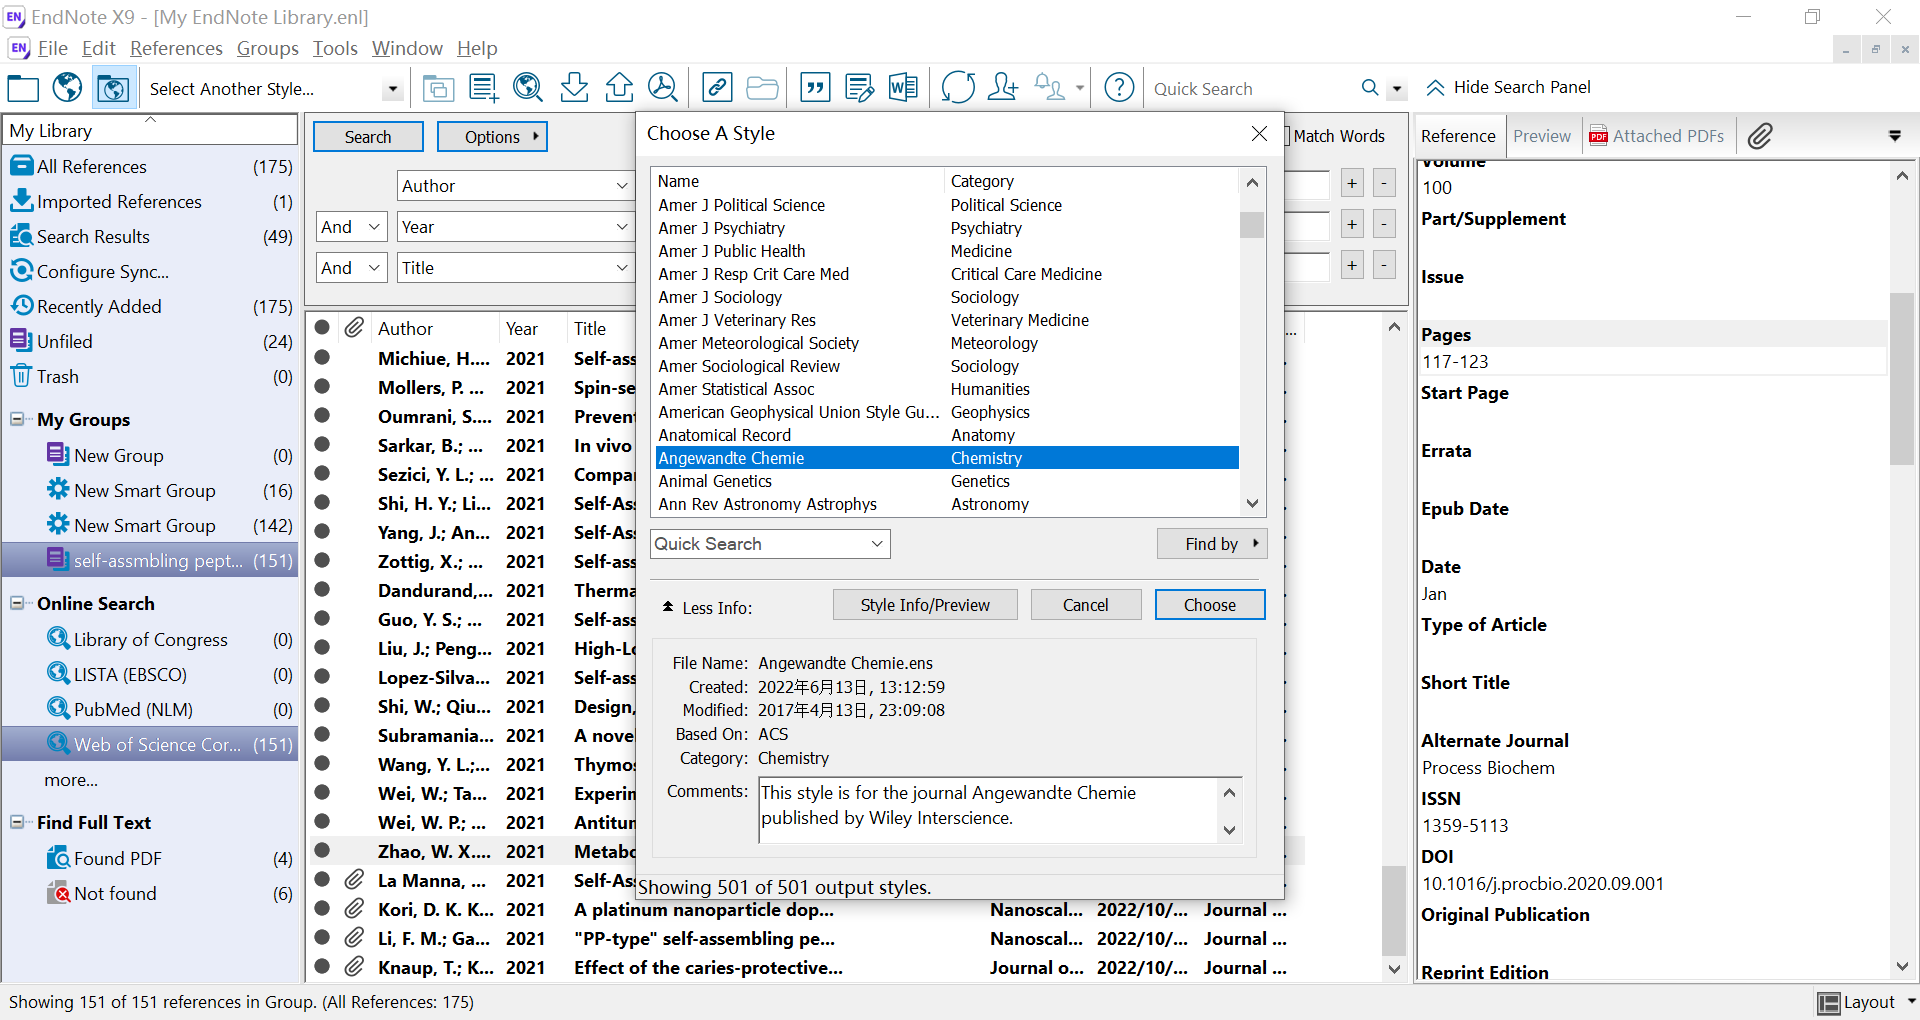Collapse the Find Full Text section
This screenshot has width=1920, height=1020.
tap(18, 822)
